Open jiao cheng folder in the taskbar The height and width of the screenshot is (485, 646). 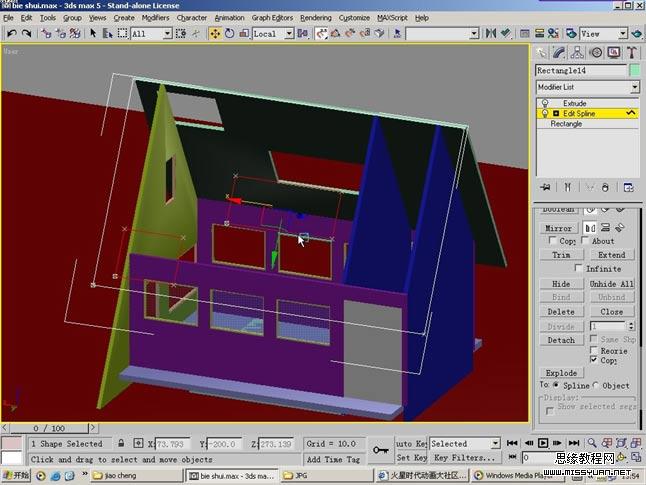136,476
